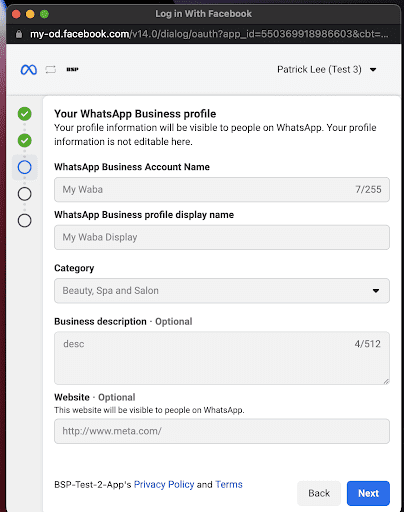Click the switch arrows icon beside BSP
The width and height of the screenshot is (404, 512).
(x=51, y=70)
